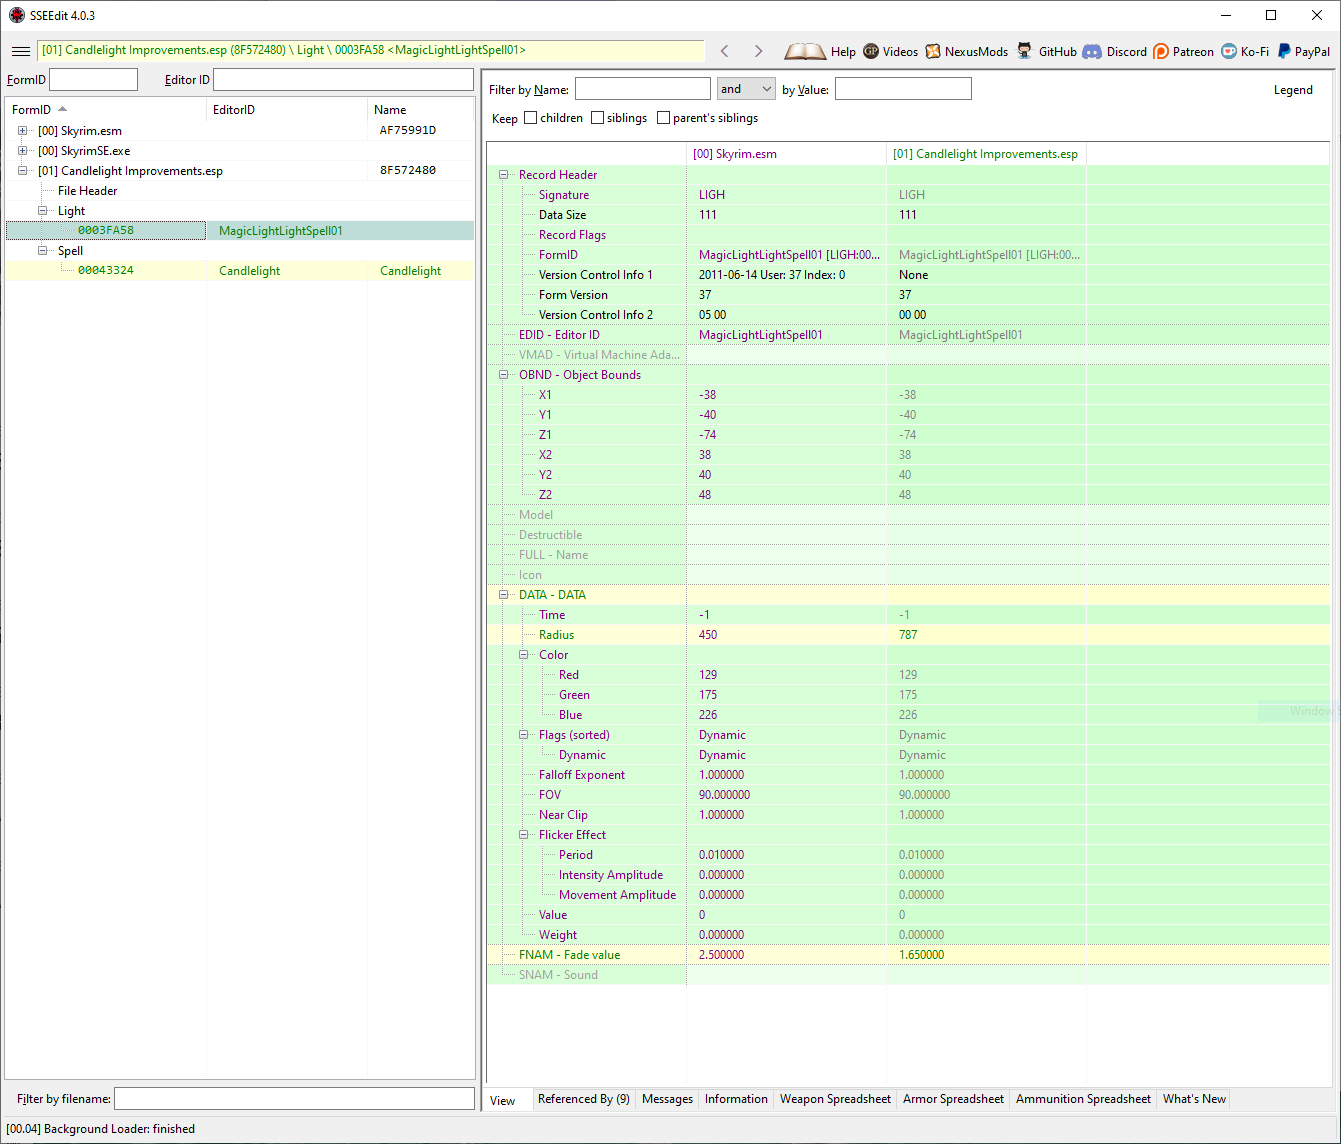Open the Videos icon link
This screenshot has width=1341, height=1144.
click(x=871, y=51)
